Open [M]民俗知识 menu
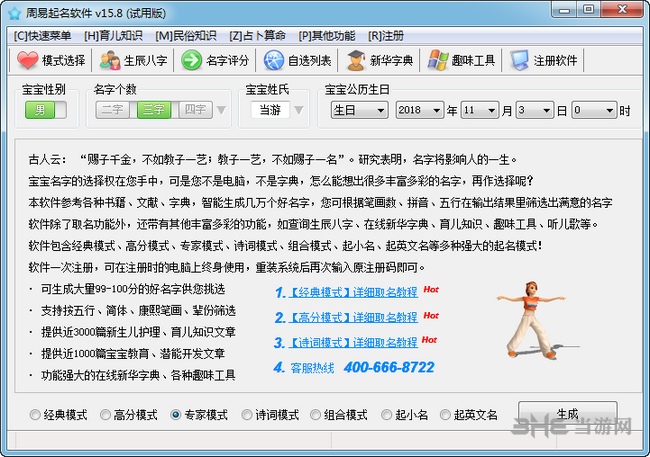 tap(186, 36)
